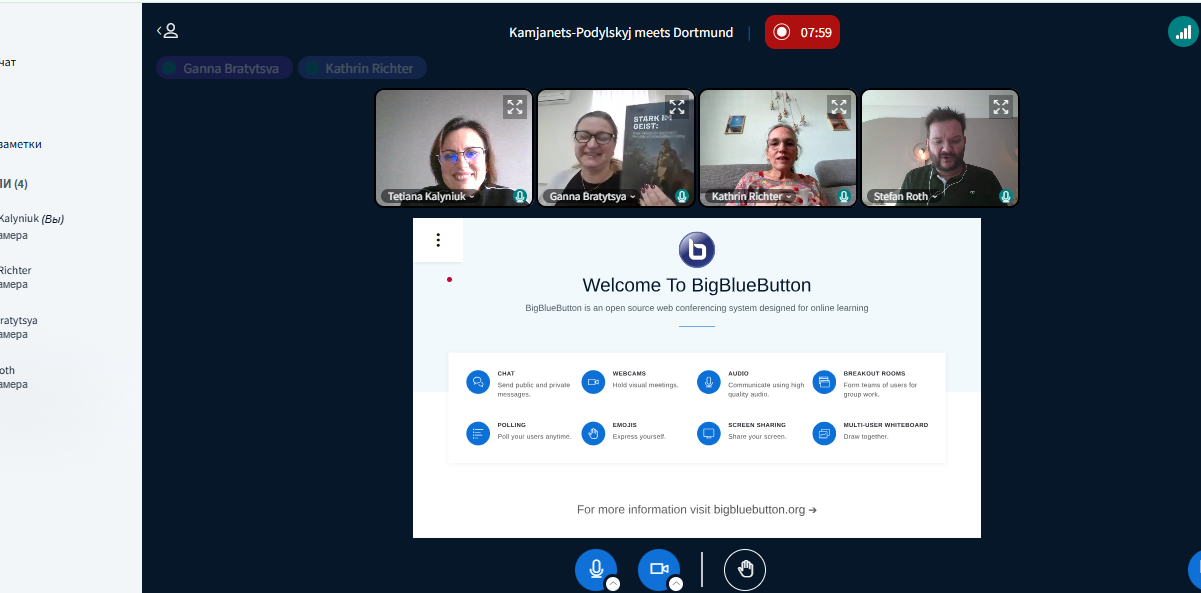Toggle the user list panel icon

[167, 31]
